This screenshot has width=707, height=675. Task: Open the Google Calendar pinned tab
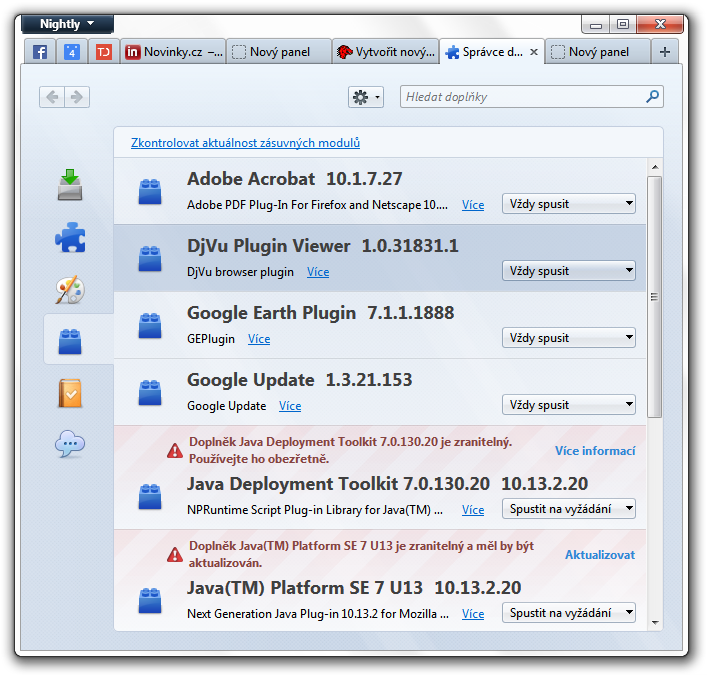(x=72, y=52)
